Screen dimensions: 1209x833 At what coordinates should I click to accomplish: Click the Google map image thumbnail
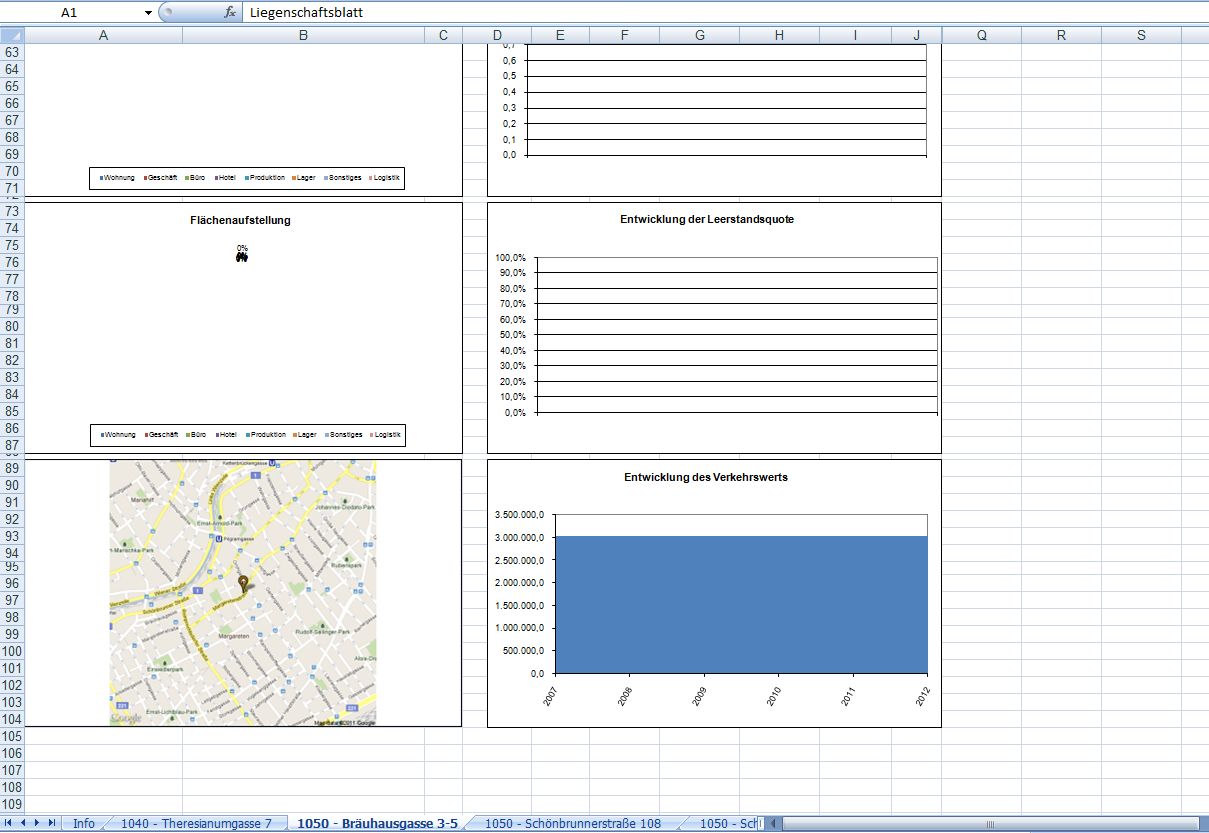243,593
